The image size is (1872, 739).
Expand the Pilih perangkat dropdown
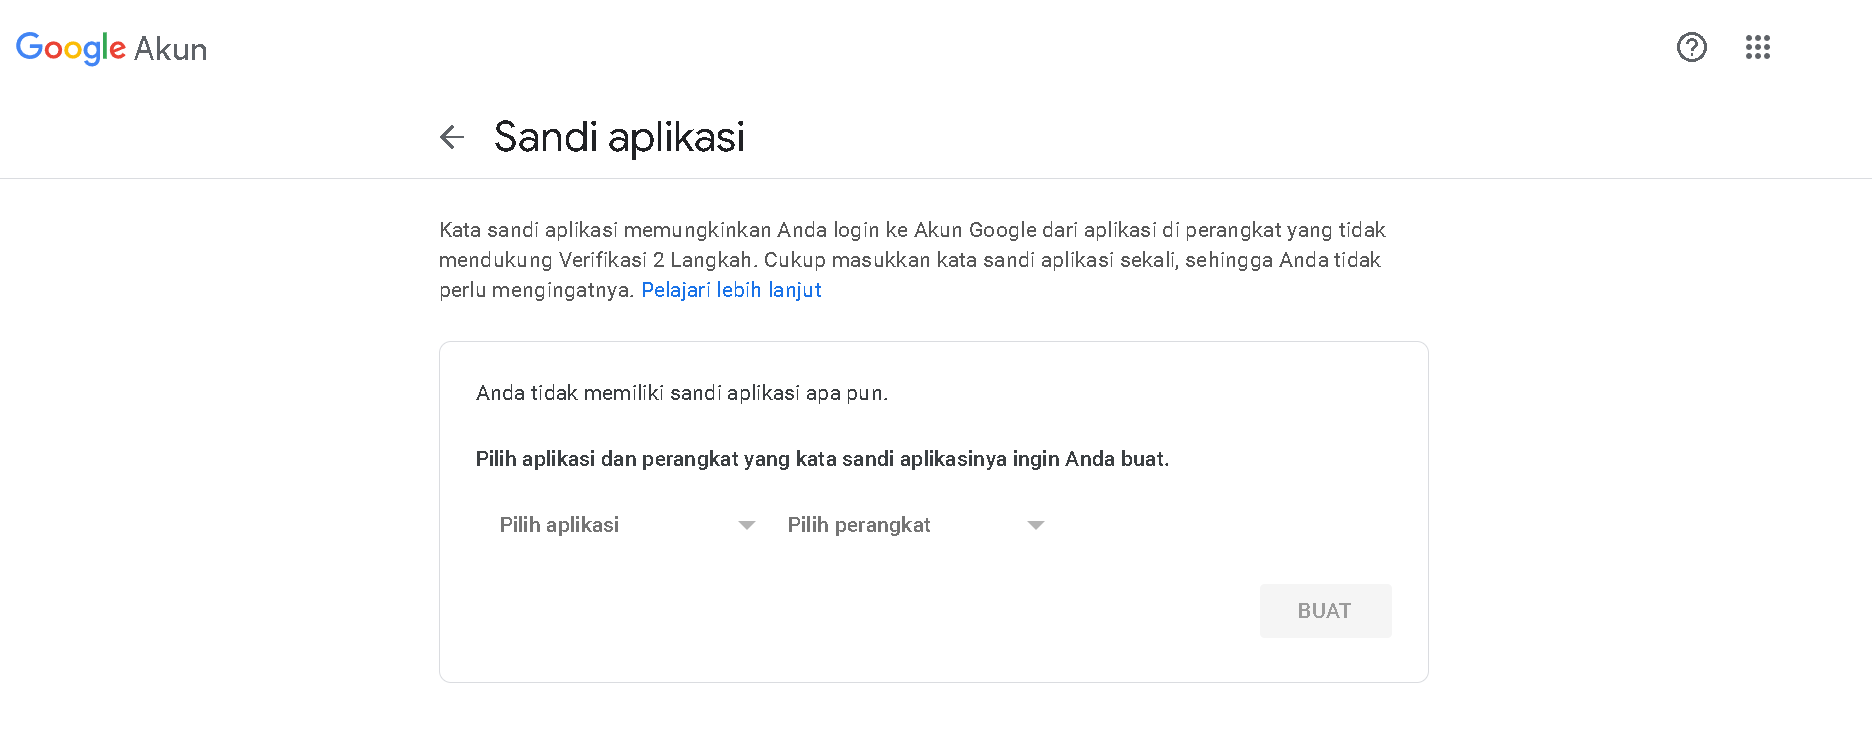coord(859,525)
